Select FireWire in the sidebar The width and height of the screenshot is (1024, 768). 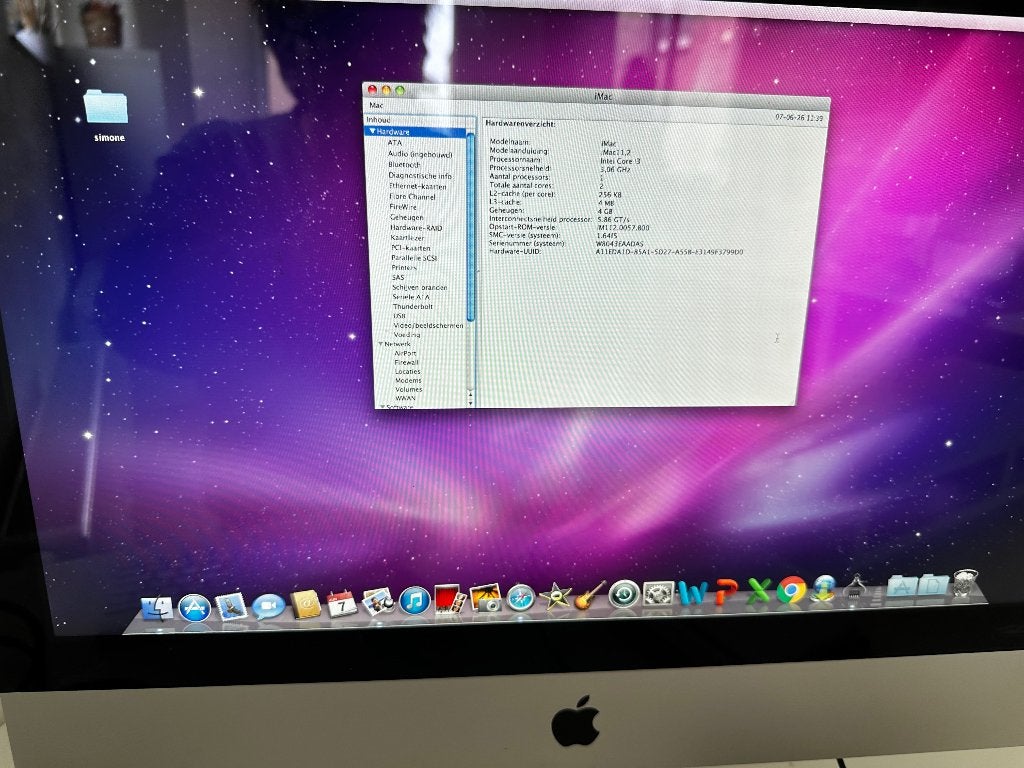pyautogui.click(x=403, y=207)
